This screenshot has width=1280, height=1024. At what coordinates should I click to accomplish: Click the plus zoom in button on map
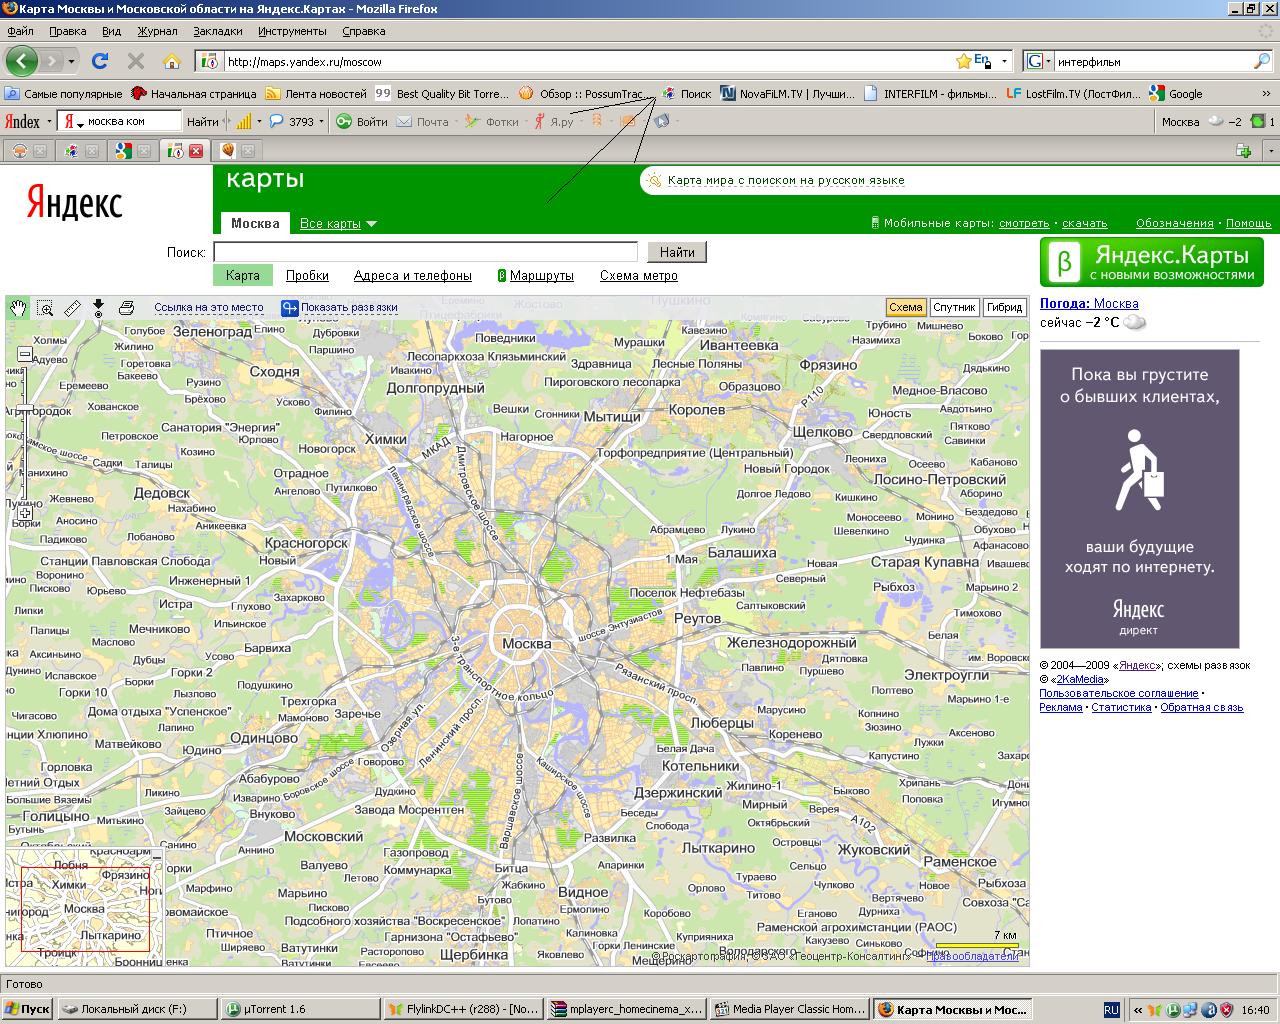tap(25, 513)
